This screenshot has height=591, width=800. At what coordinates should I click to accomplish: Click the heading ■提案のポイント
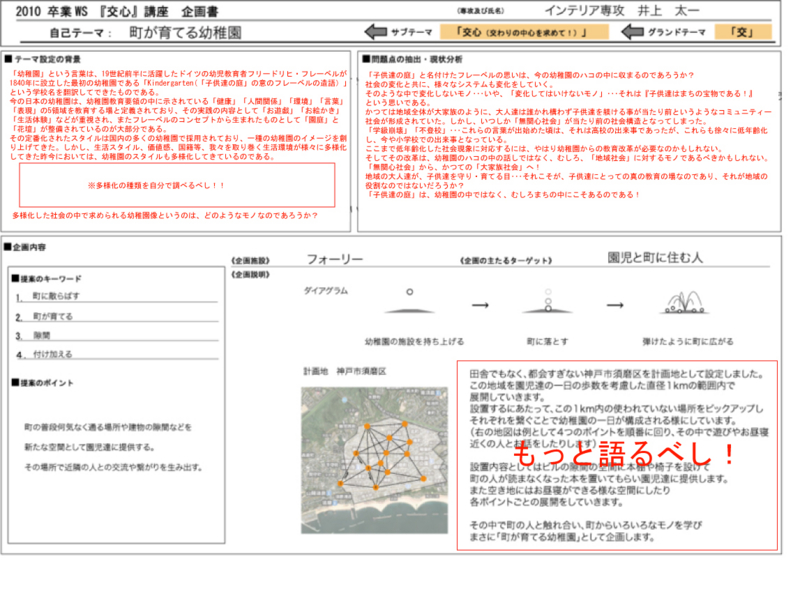click(43, 383)
